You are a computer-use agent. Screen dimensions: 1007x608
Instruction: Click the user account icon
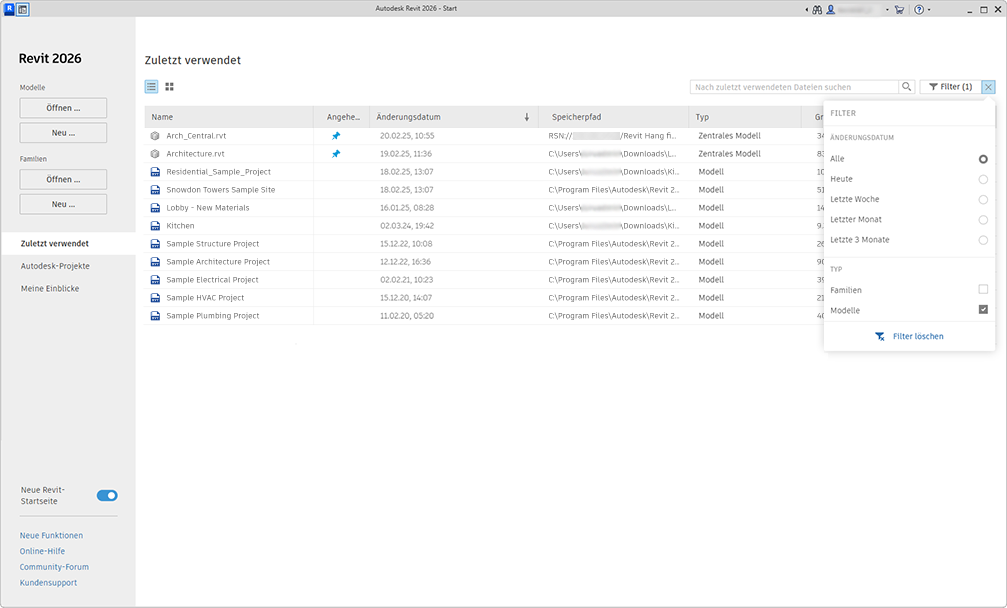(830, 10)
